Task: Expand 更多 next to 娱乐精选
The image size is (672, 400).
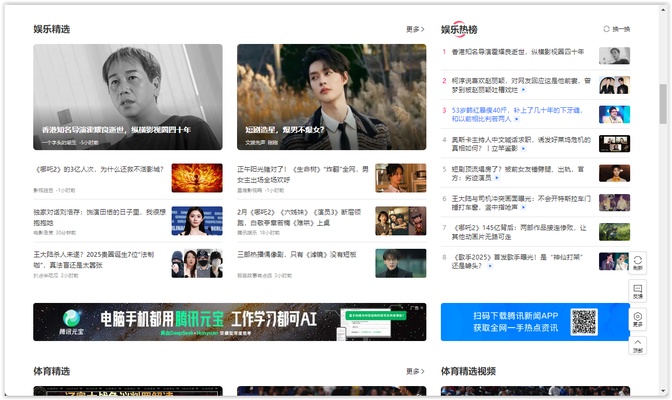Action: pos(415,29)
